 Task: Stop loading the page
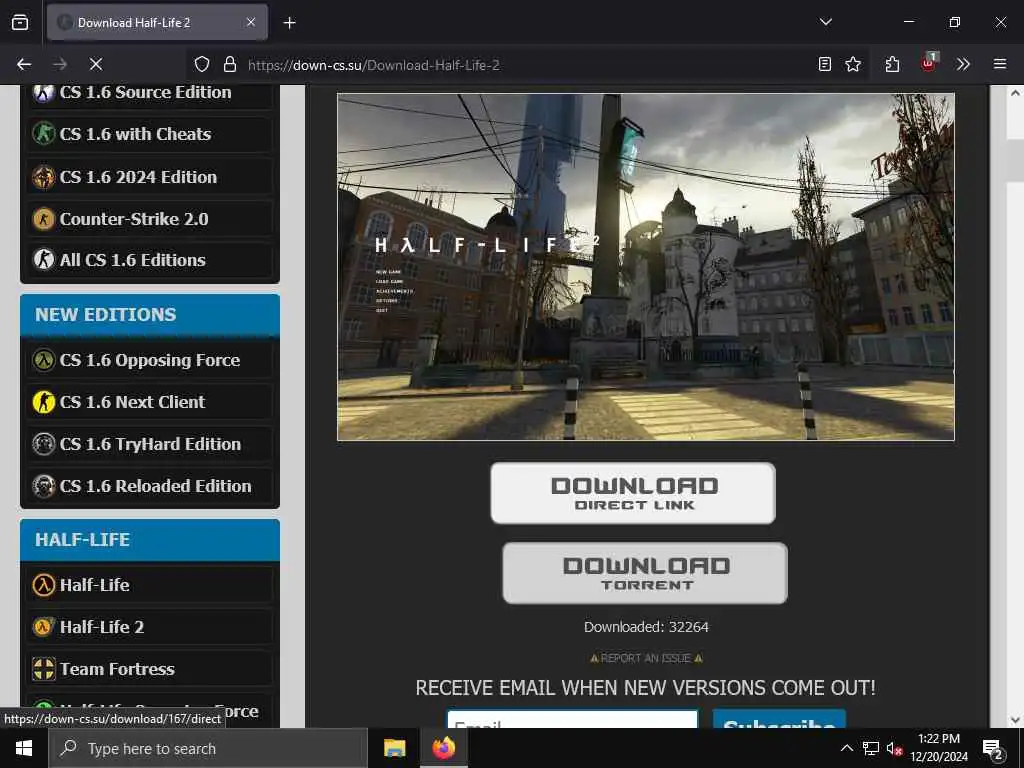click(x=96, y=64)
